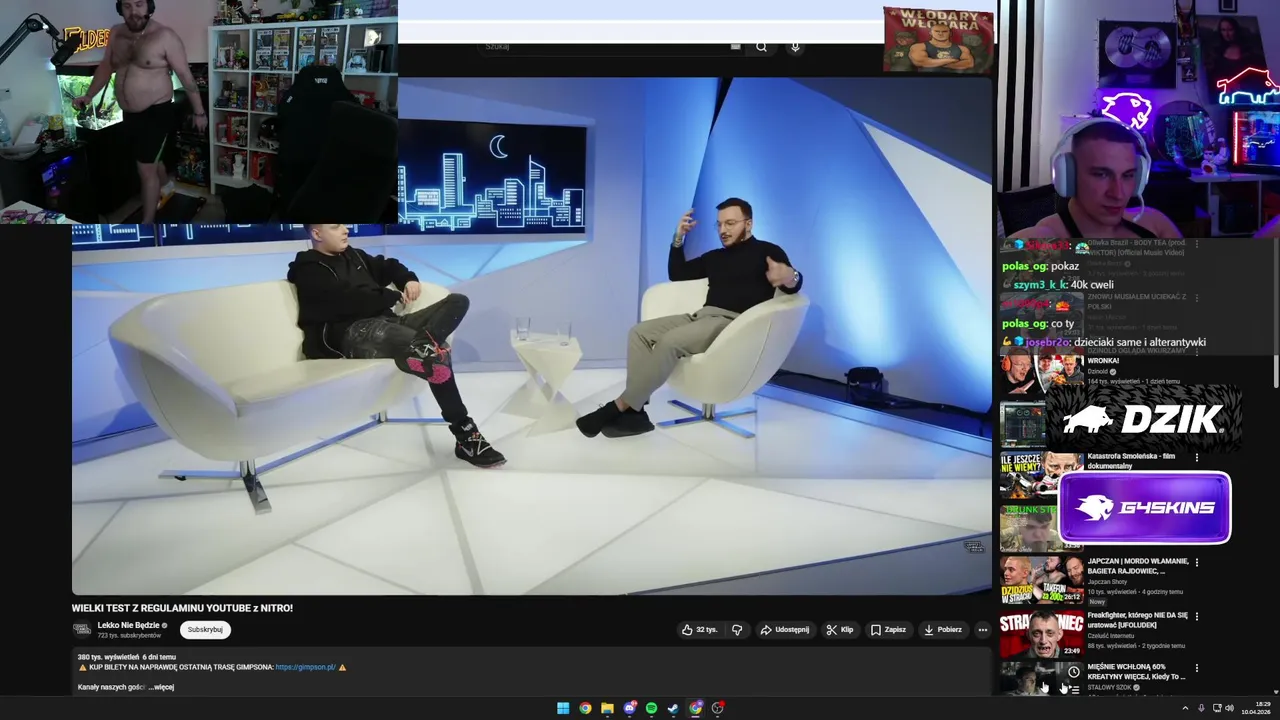The height and width of the screenshot is (720, 1280).
Task: Open File Explorer from the taskbar
Action: [x=607, y=708]
